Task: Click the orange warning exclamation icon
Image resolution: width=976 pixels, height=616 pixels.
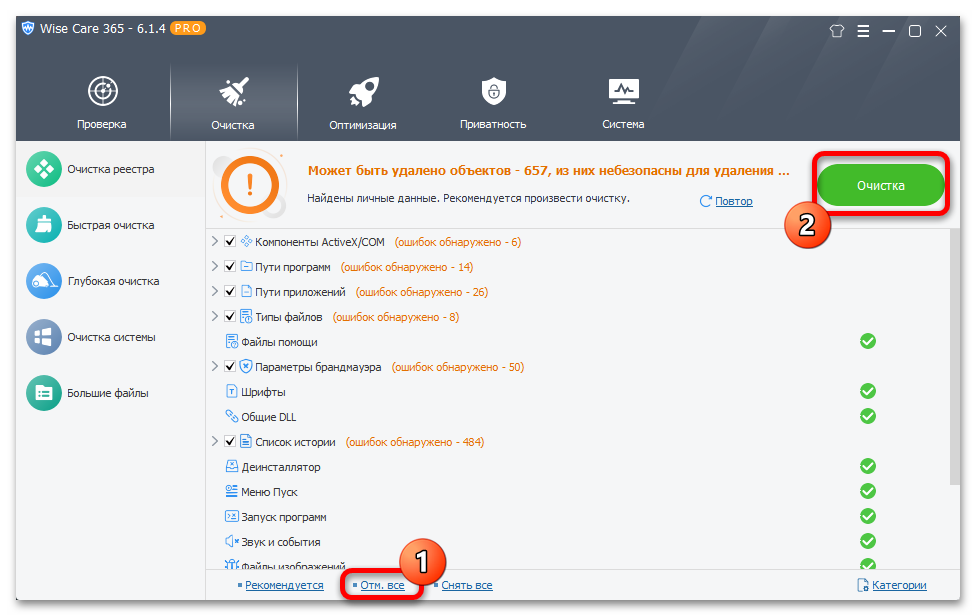Action: [x=250, y=185]
